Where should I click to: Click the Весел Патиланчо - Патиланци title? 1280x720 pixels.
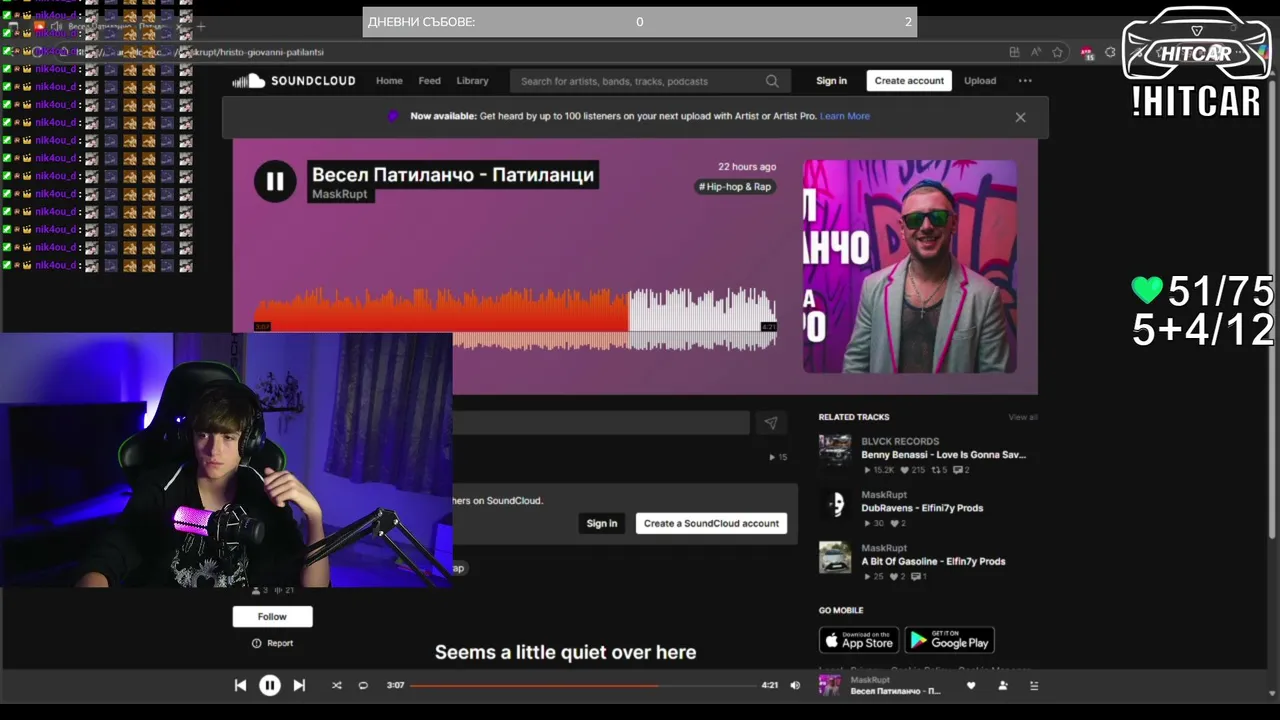click(453, 174)
